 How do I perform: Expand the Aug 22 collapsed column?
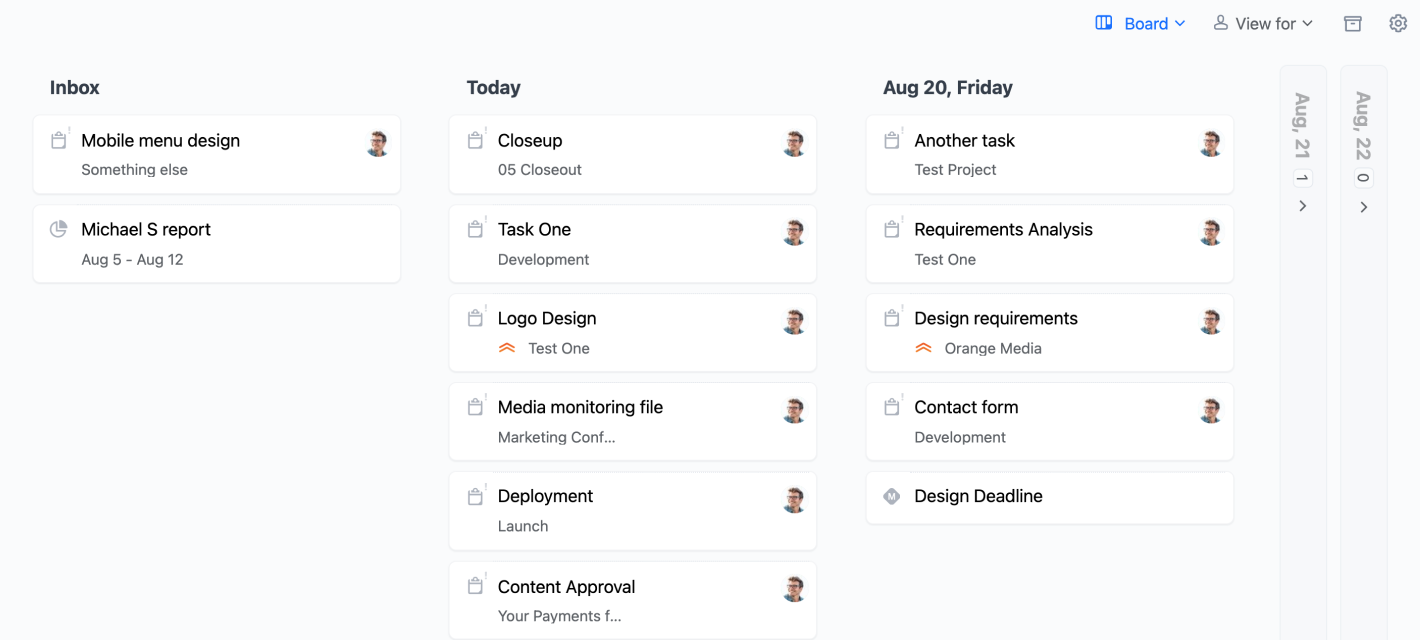1363,207
